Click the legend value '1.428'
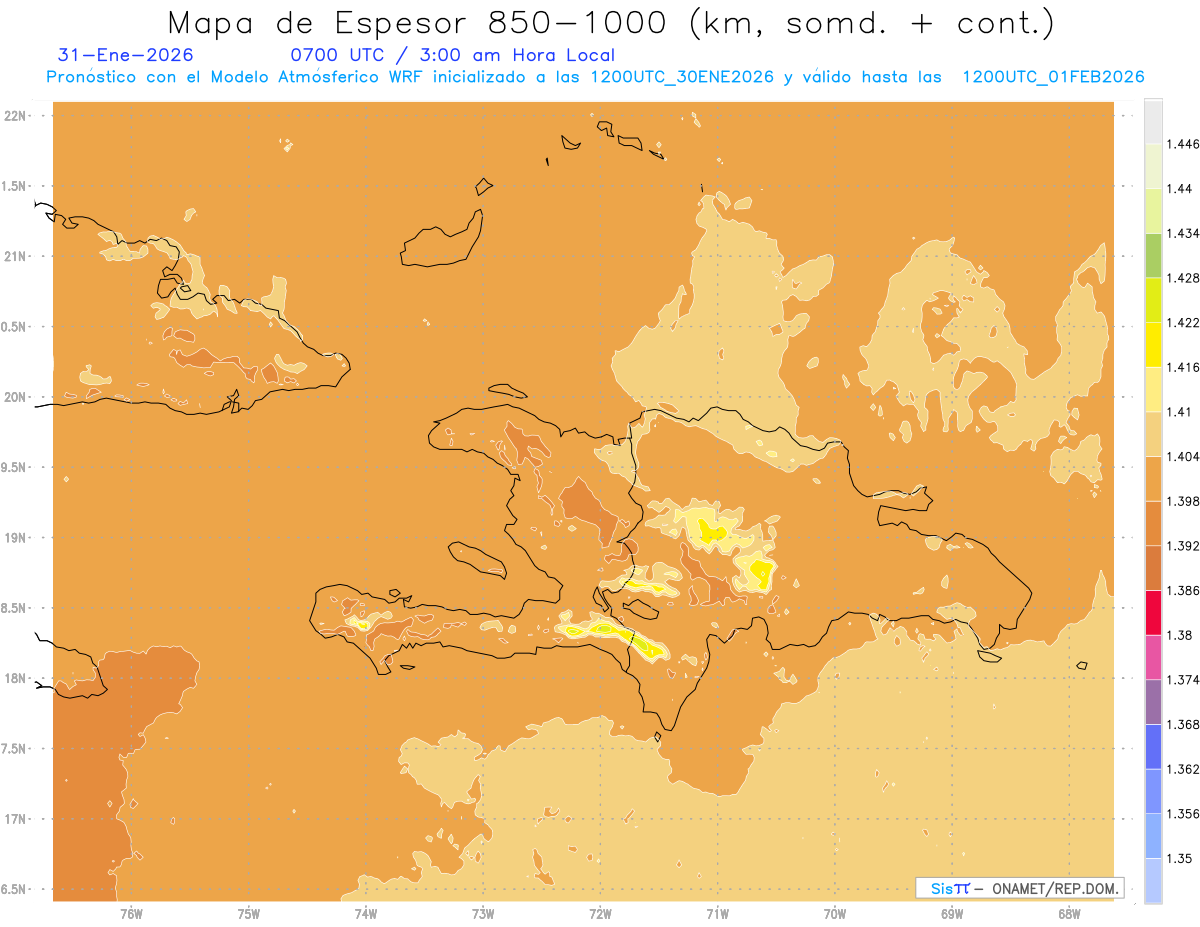Screen dimensions: 1200x927 pyautogui.click(x=1185, y=278)
